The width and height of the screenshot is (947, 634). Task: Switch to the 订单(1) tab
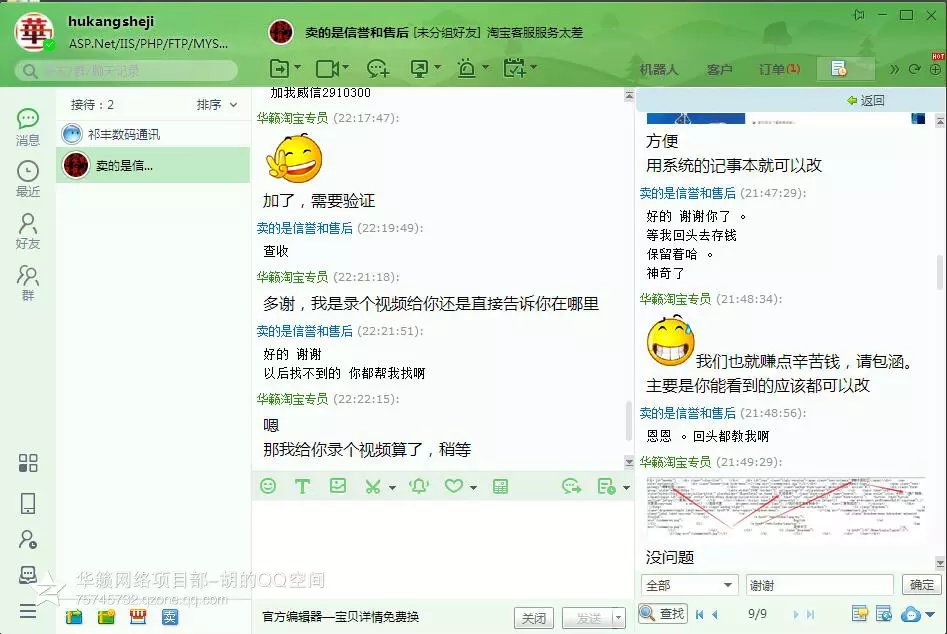(780, 69)
